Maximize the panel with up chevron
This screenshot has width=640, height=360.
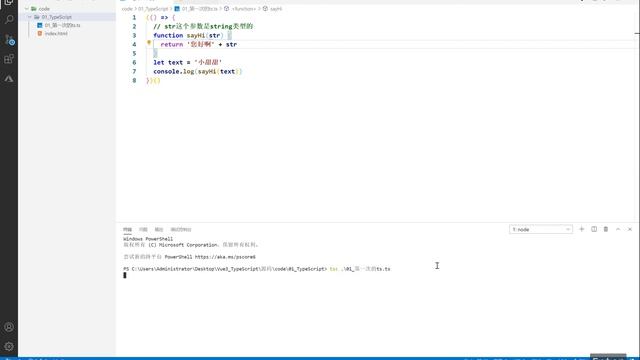(618, 229)
